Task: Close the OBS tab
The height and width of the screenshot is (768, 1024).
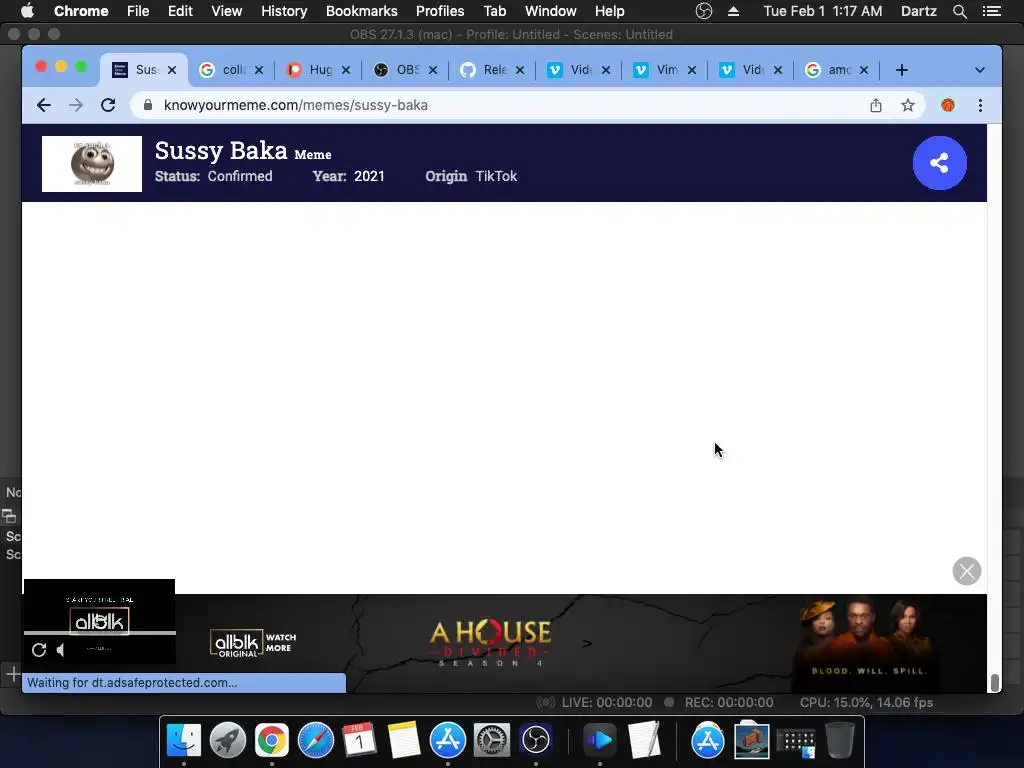Action: pos(433,70)
